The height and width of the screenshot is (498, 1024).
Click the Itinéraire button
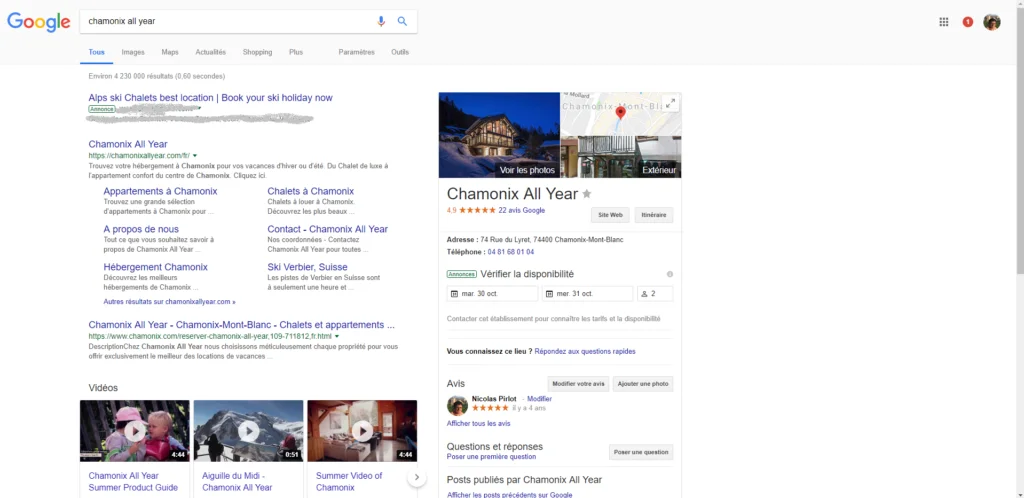(x=654, y=215)
